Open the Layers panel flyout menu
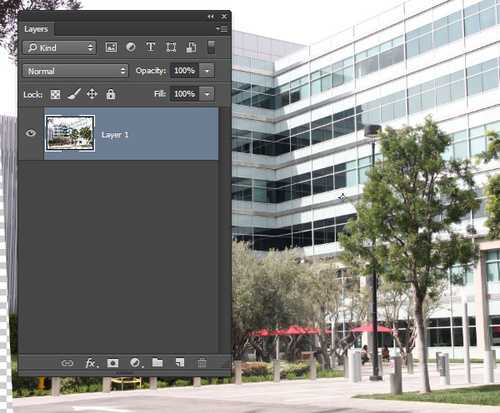 222,29
